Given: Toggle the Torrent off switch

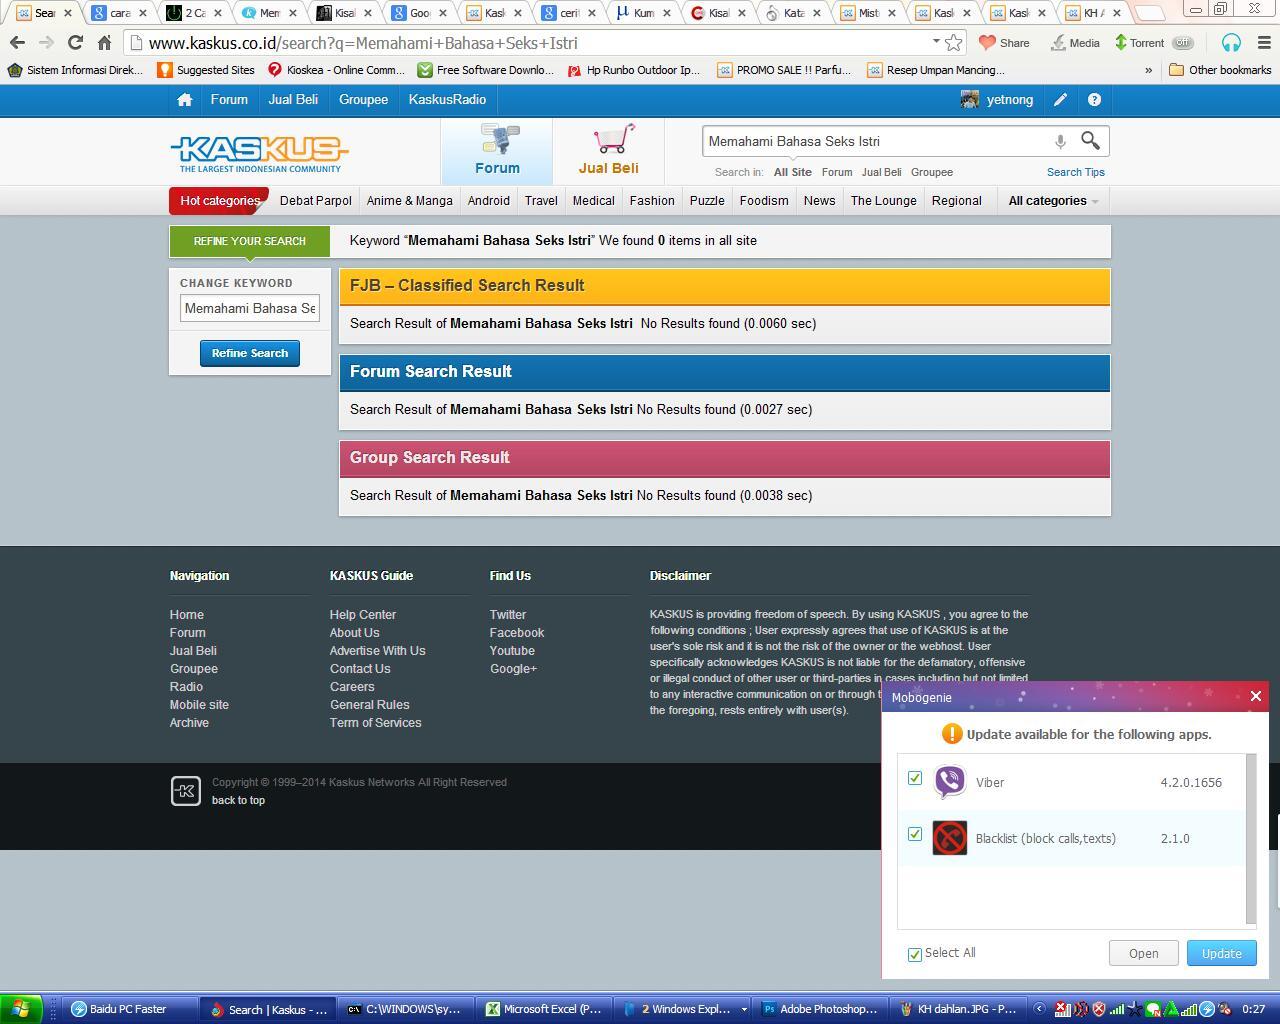Looking at the screenshot, I should click(x=1183, y=43).
